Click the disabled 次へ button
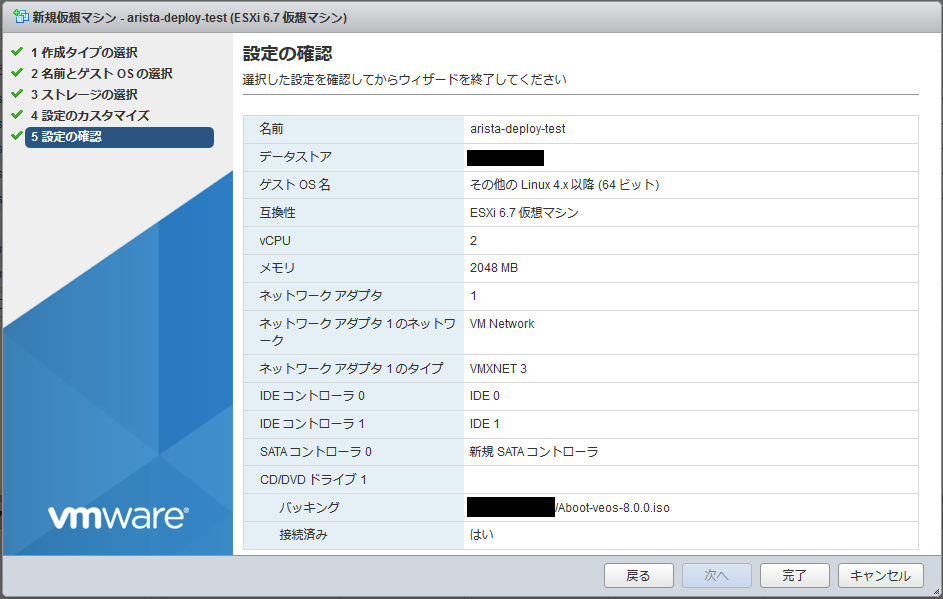This screenshot has height=599, width=943. (716, 575)
